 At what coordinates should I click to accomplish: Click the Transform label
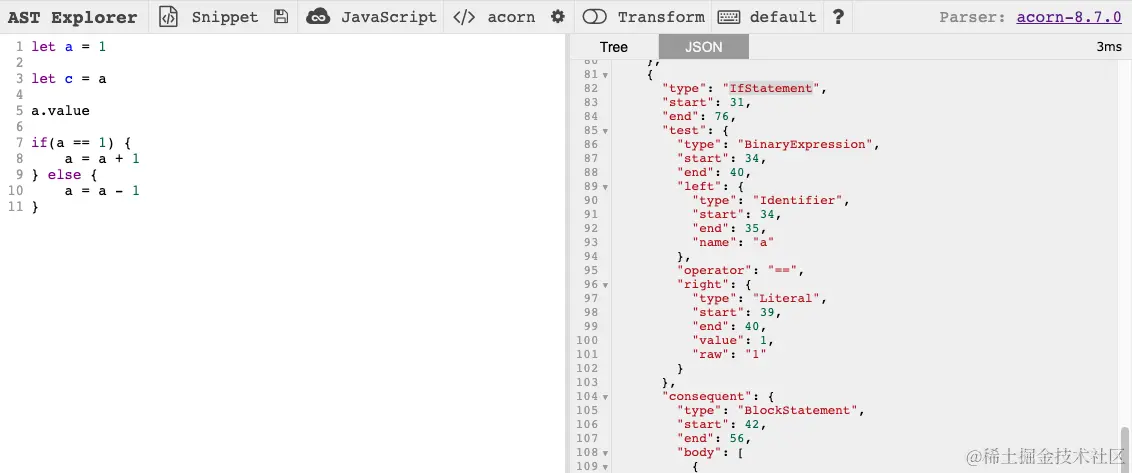(x=661, y=17)
